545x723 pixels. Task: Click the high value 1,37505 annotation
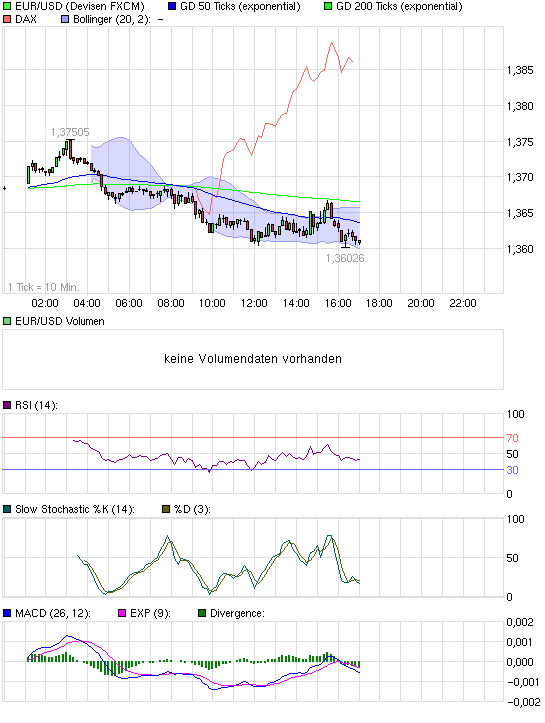click(x=70, y=132)
